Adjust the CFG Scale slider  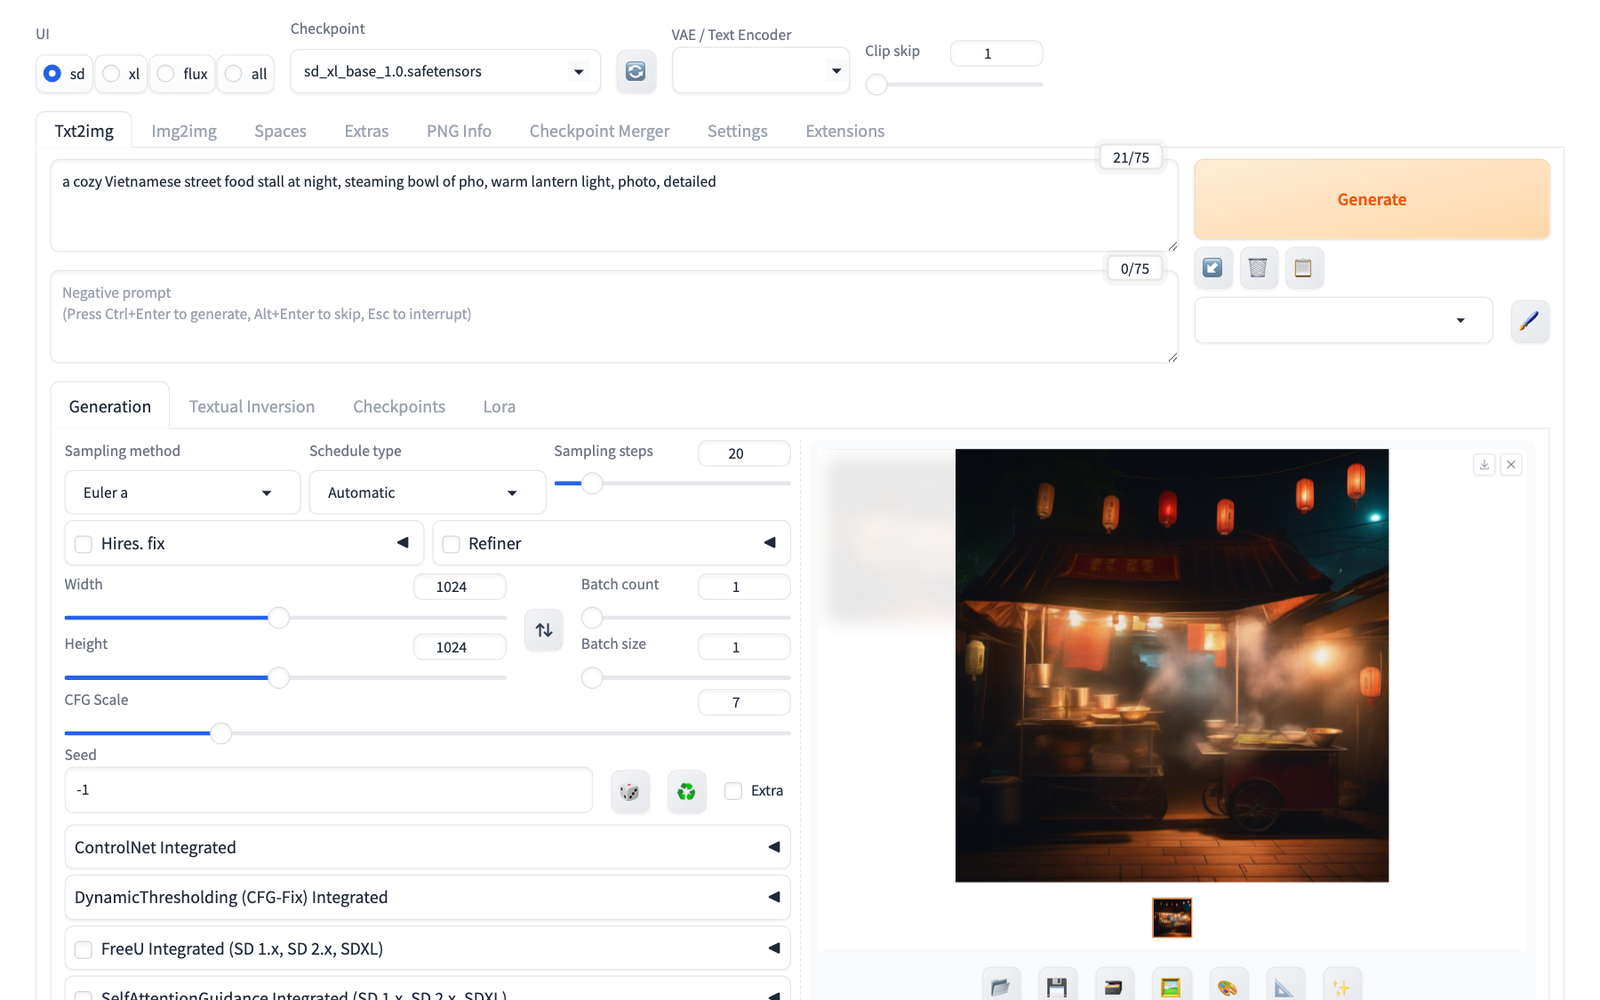coord(427,734)
